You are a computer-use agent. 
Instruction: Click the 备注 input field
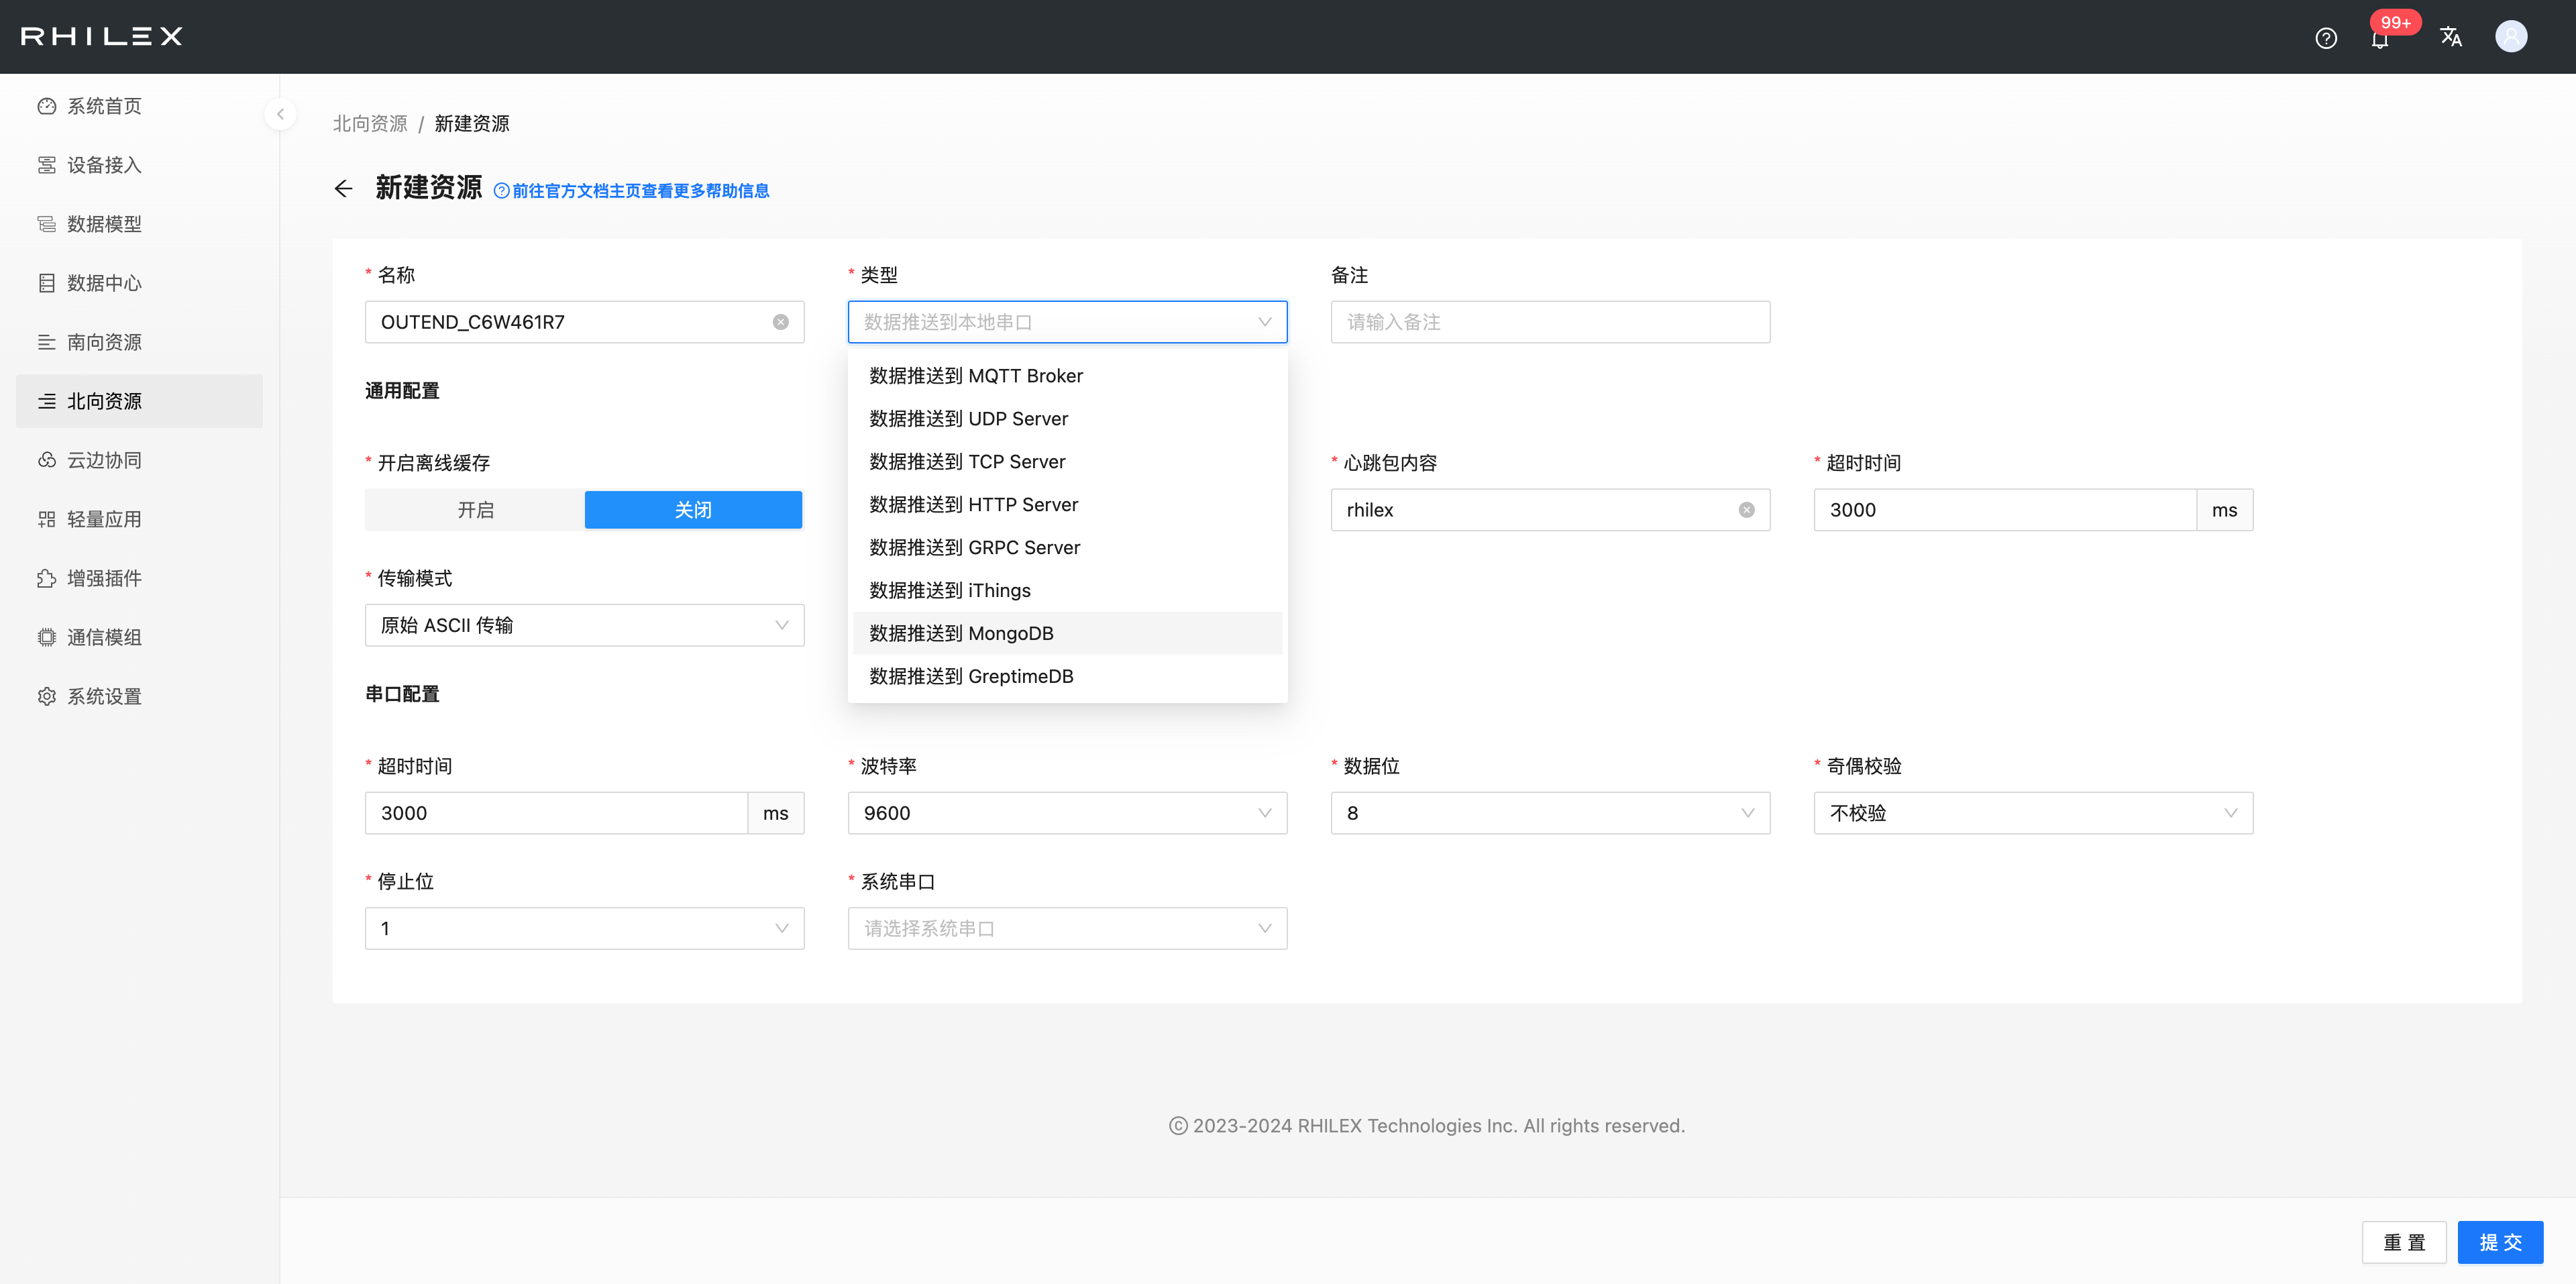click(1549, 321)
